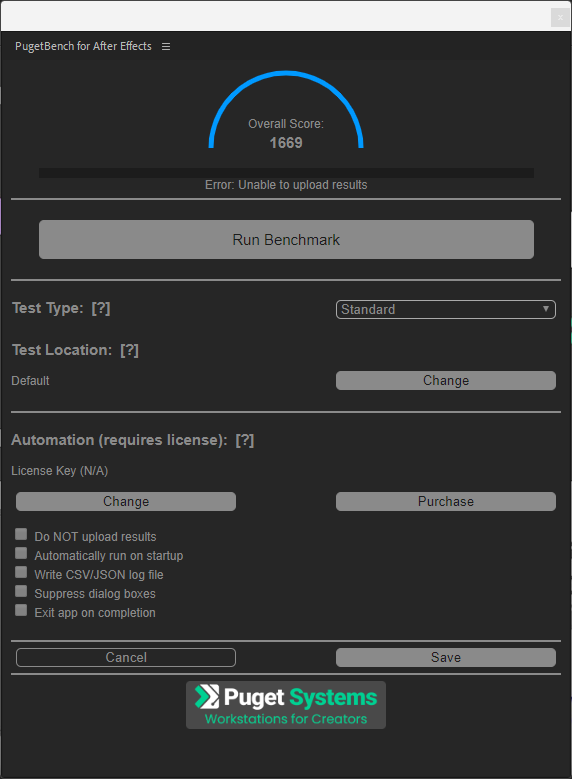Save the benchmark settings
The image size is (572, 779).
446,657
